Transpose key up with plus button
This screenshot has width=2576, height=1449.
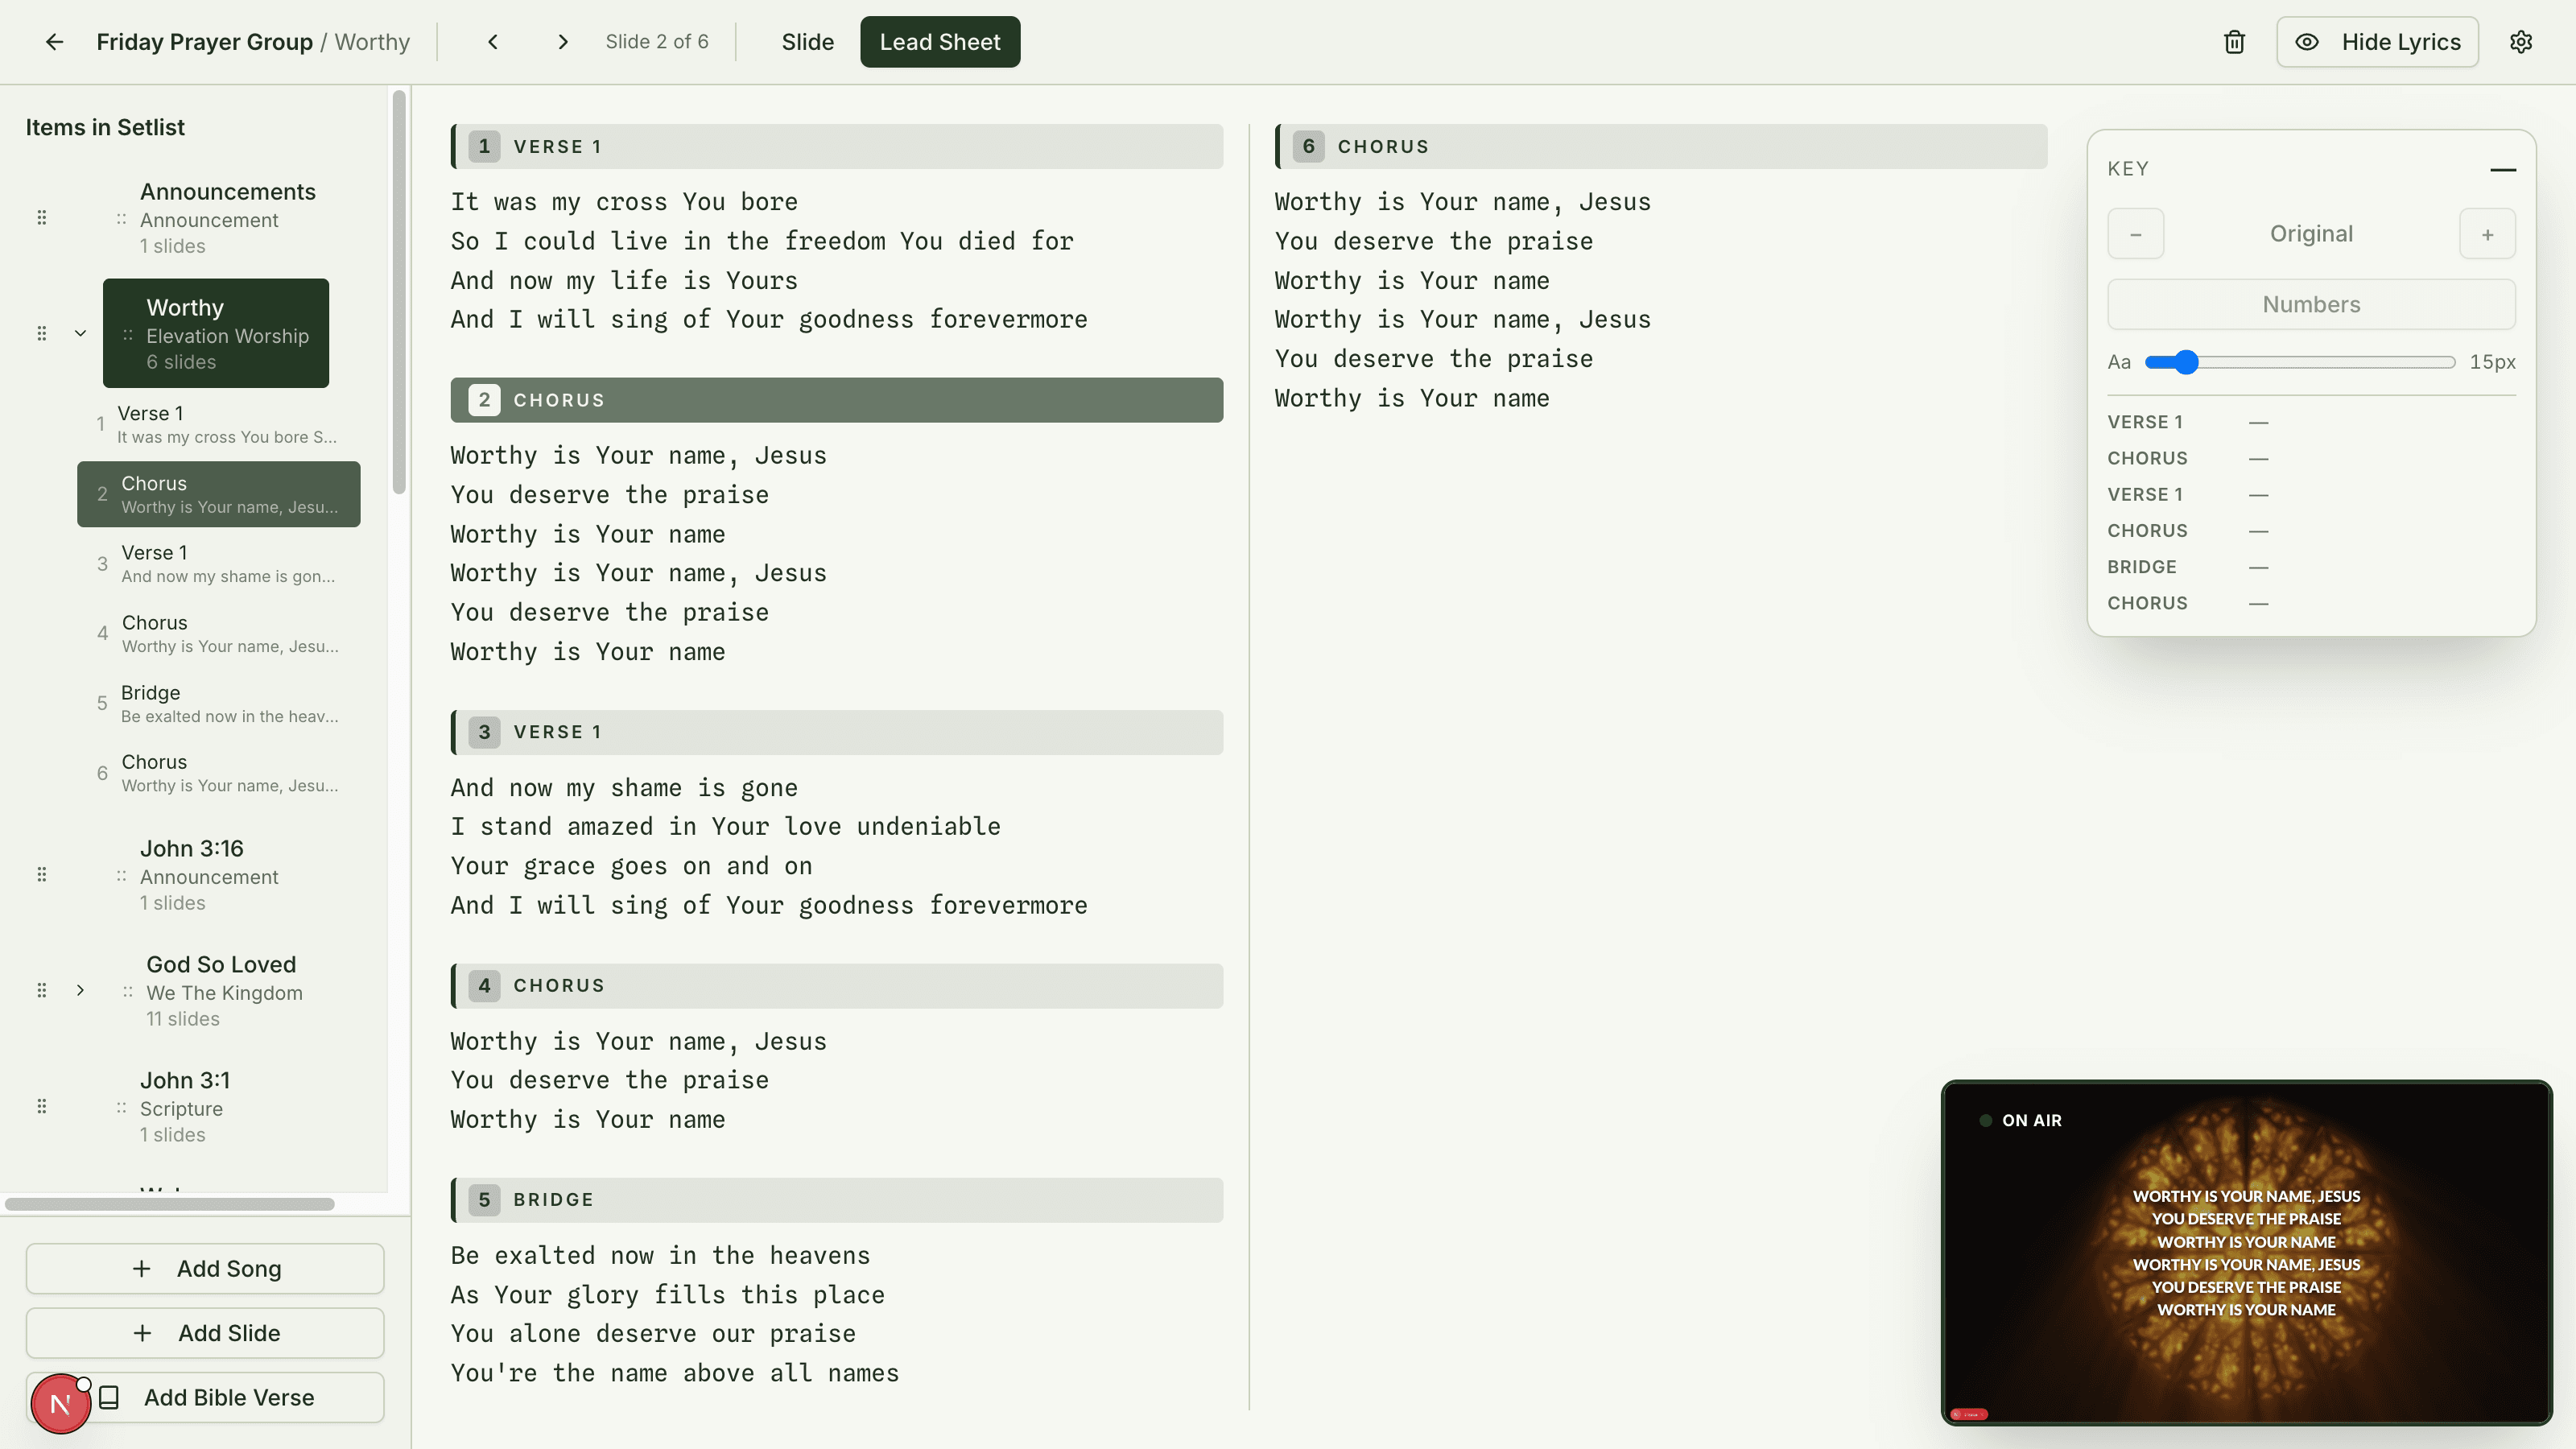pyautogui.click(x=2487, y=234)
